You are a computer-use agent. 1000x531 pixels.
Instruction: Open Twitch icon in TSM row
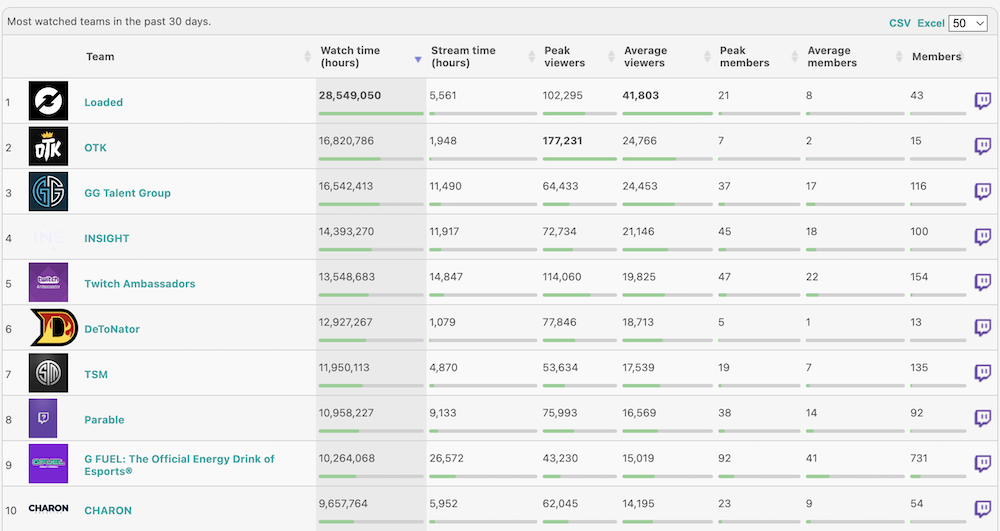(982, 373)
